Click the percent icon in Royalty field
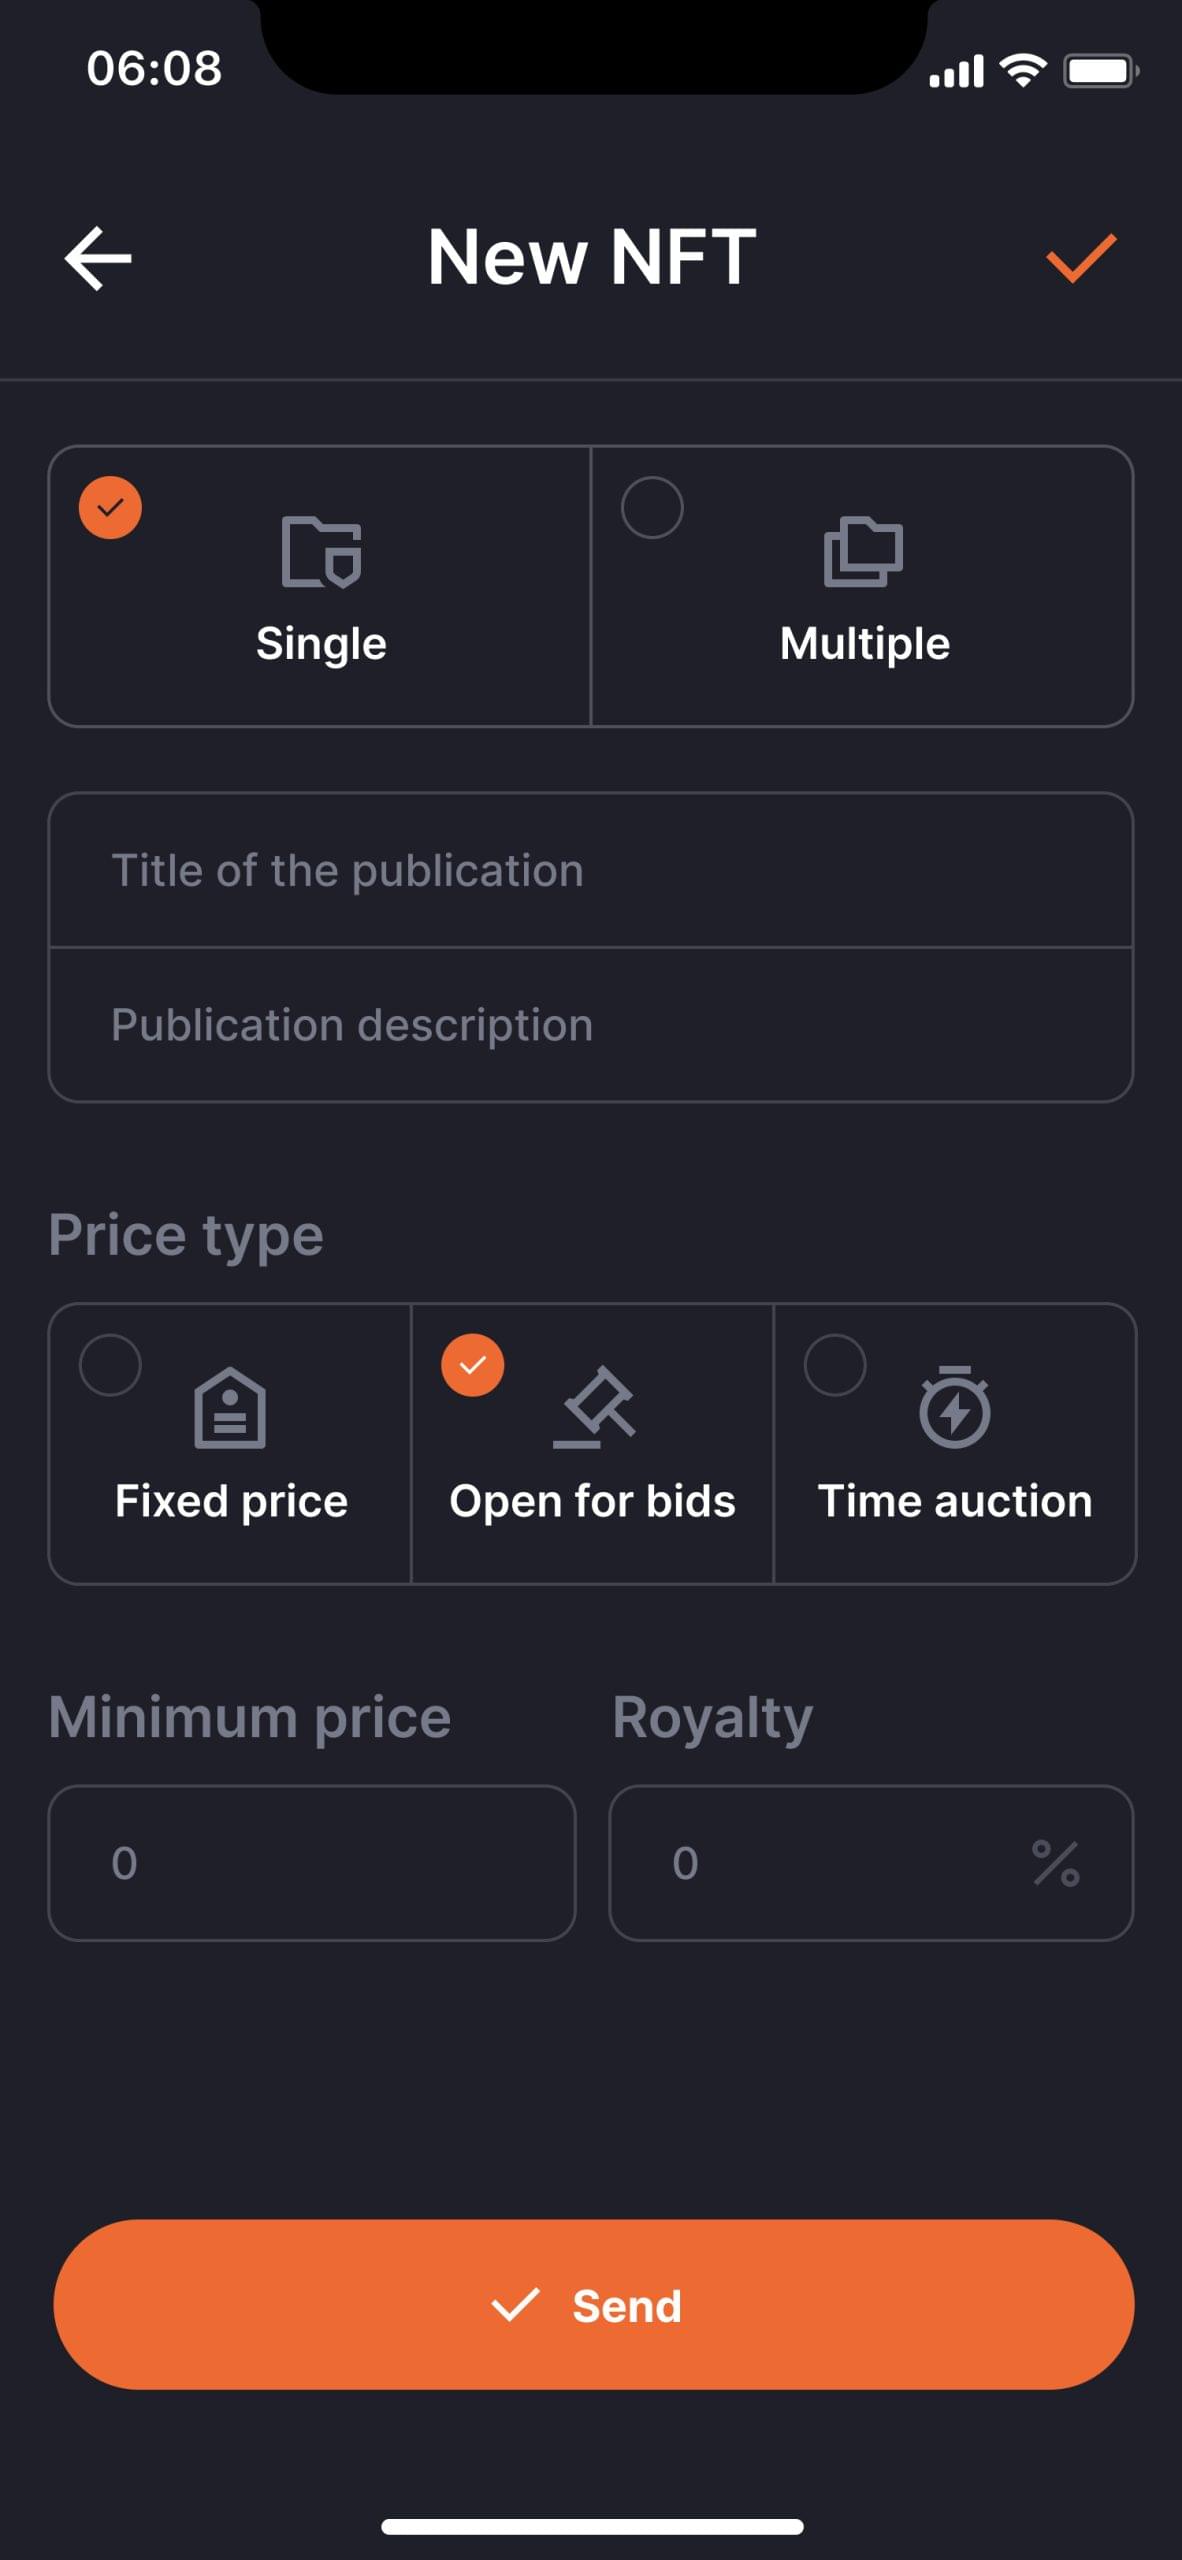Screen dimensions: 1182x2560 coord(1055,1863)
